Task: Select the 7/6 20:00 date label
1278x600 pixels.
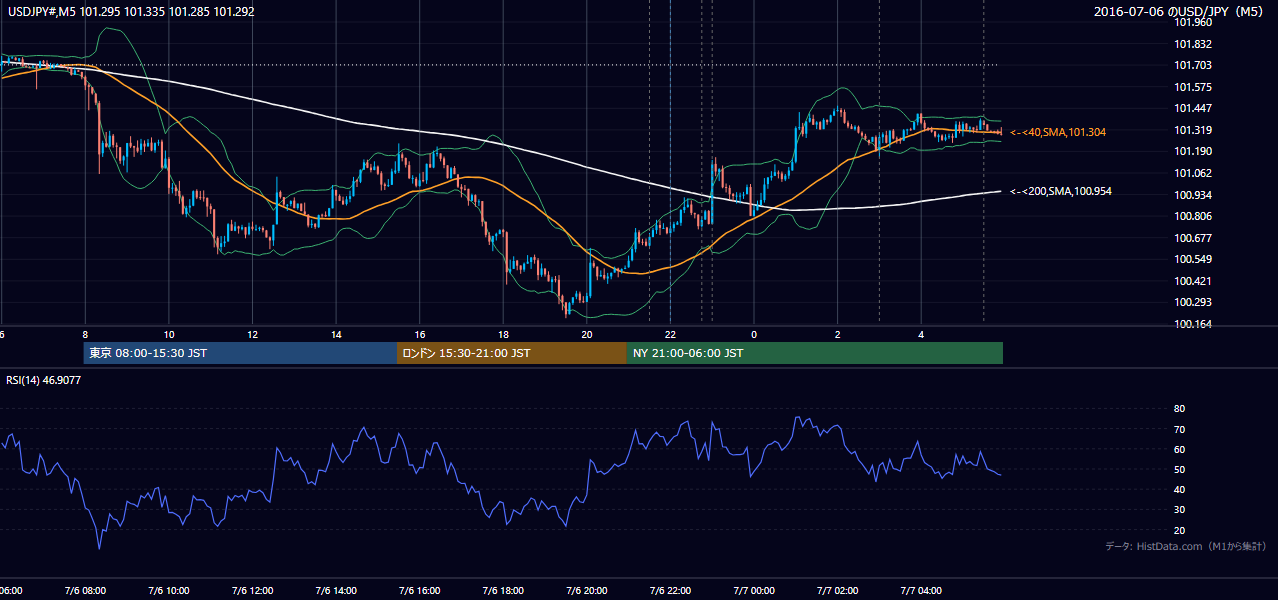Action: (x=587, y=591)
